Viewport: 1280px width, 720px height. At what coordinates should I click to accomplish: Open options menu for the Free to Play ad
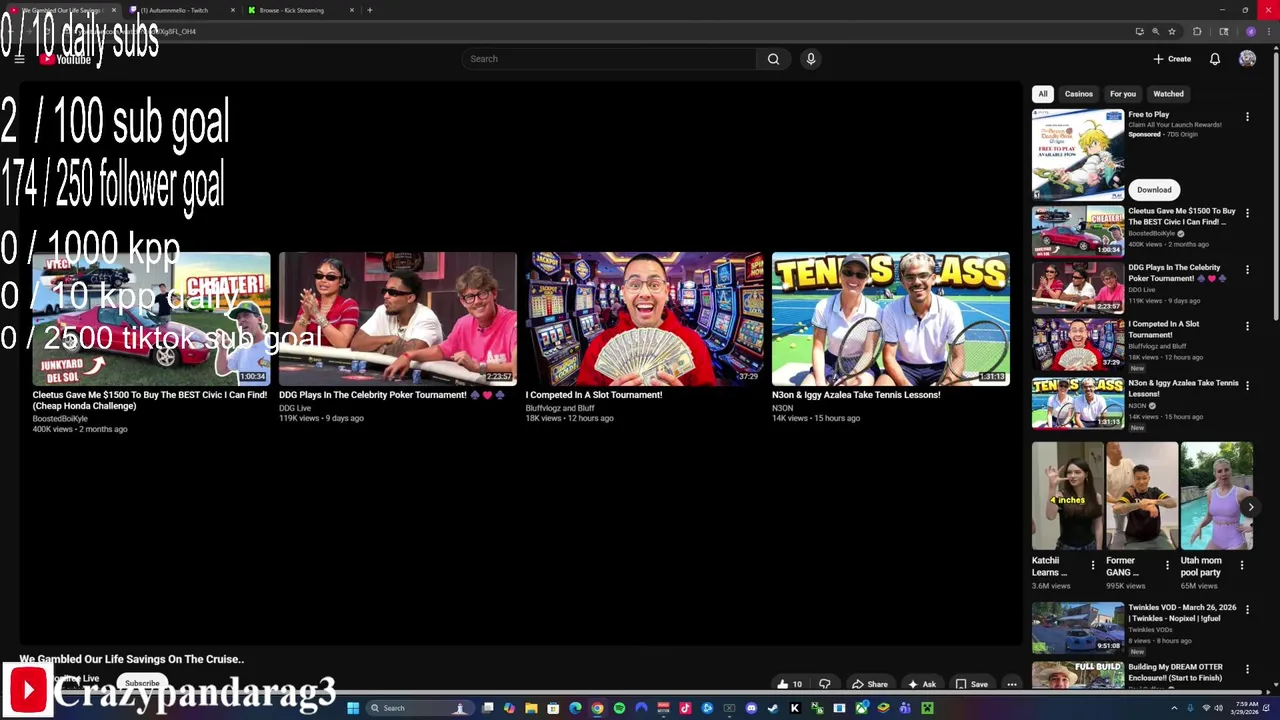coord(1247,117)
